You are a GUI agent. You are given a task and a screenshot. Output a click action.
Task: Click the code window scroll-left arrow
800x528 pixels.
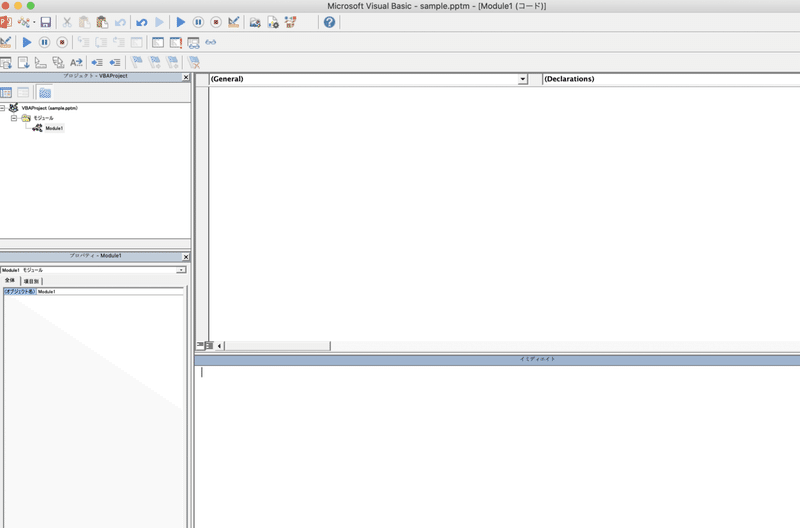coord(219,346)
